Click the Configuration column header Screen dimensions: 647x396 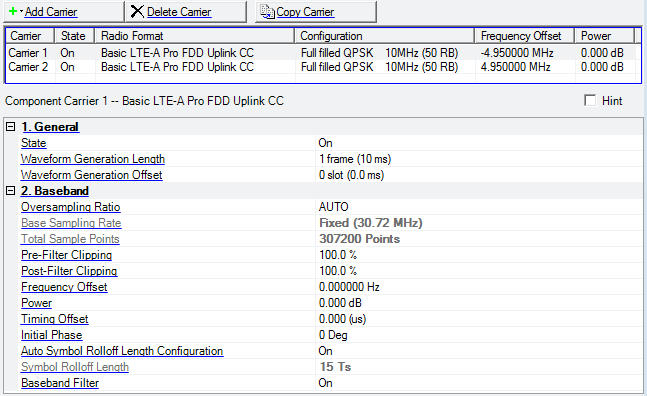click(x=385, y=36)
